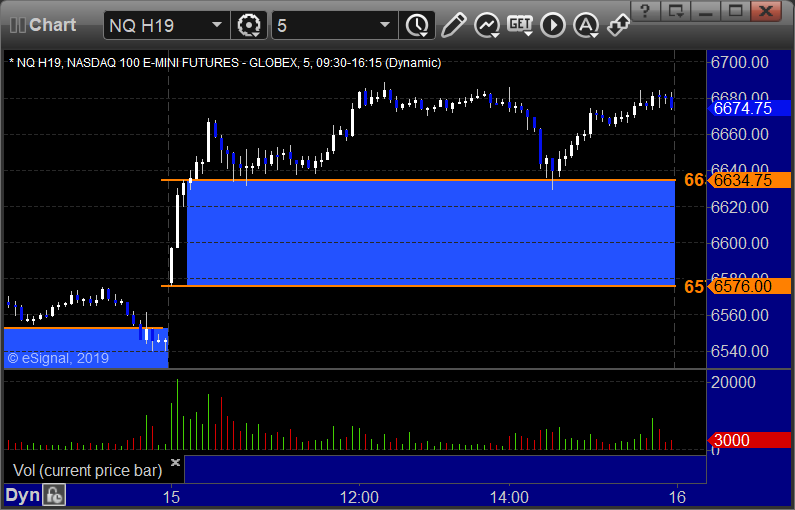This screenshot has height=510, width=795.
Task: Maximize the chart window
Action: [736, 11]
